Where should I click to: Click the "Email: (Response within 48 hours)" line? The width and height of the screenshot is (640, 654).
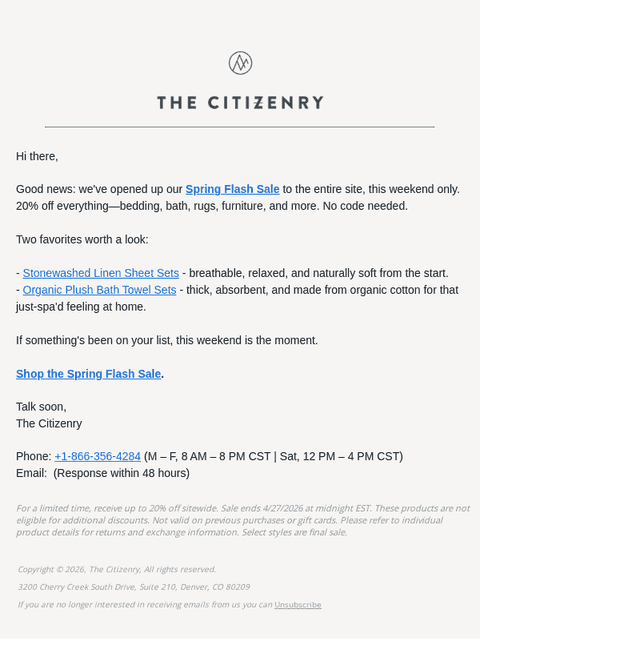[x=103, y=473]
